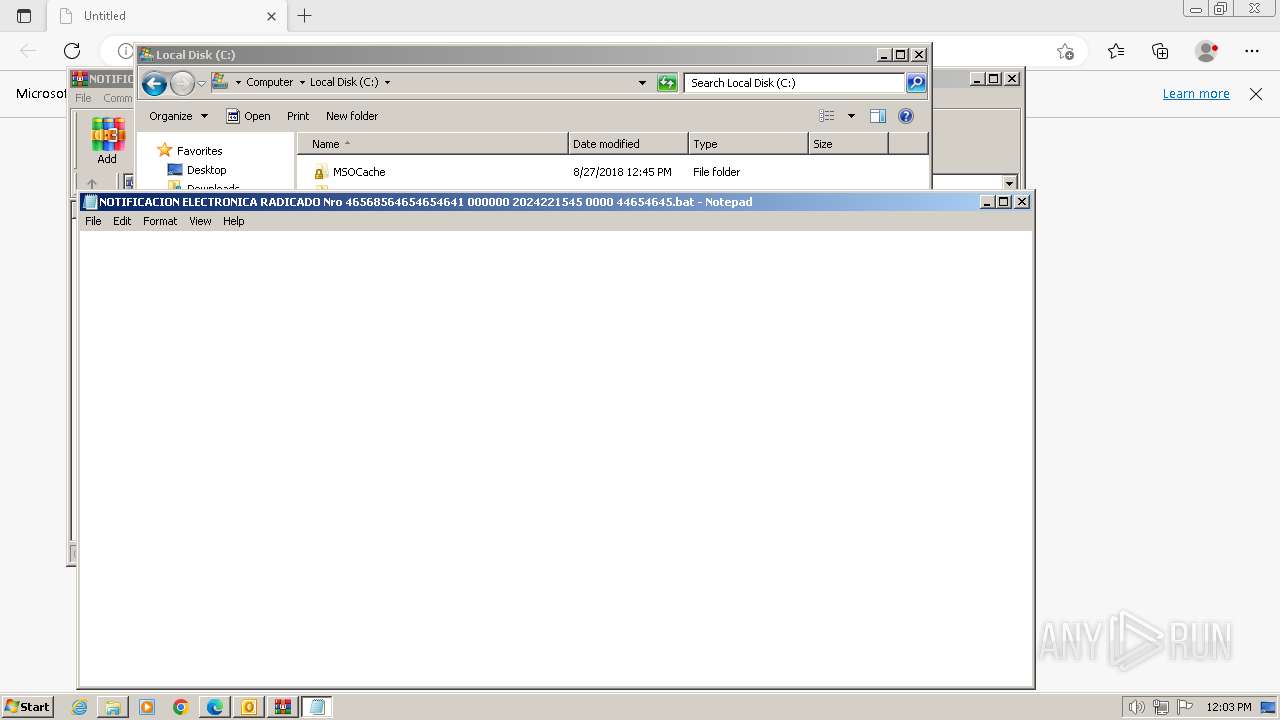
Task: Expand the Local Disk (C:) breadcrumb arrow
Action: coord(387,82)
